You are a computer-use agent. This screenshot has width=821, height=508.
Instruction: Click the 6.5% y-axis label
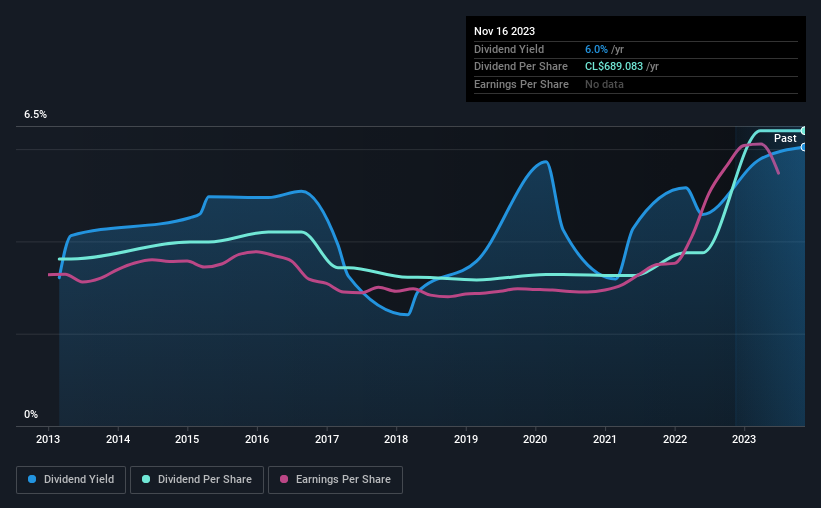click(35, 115)
